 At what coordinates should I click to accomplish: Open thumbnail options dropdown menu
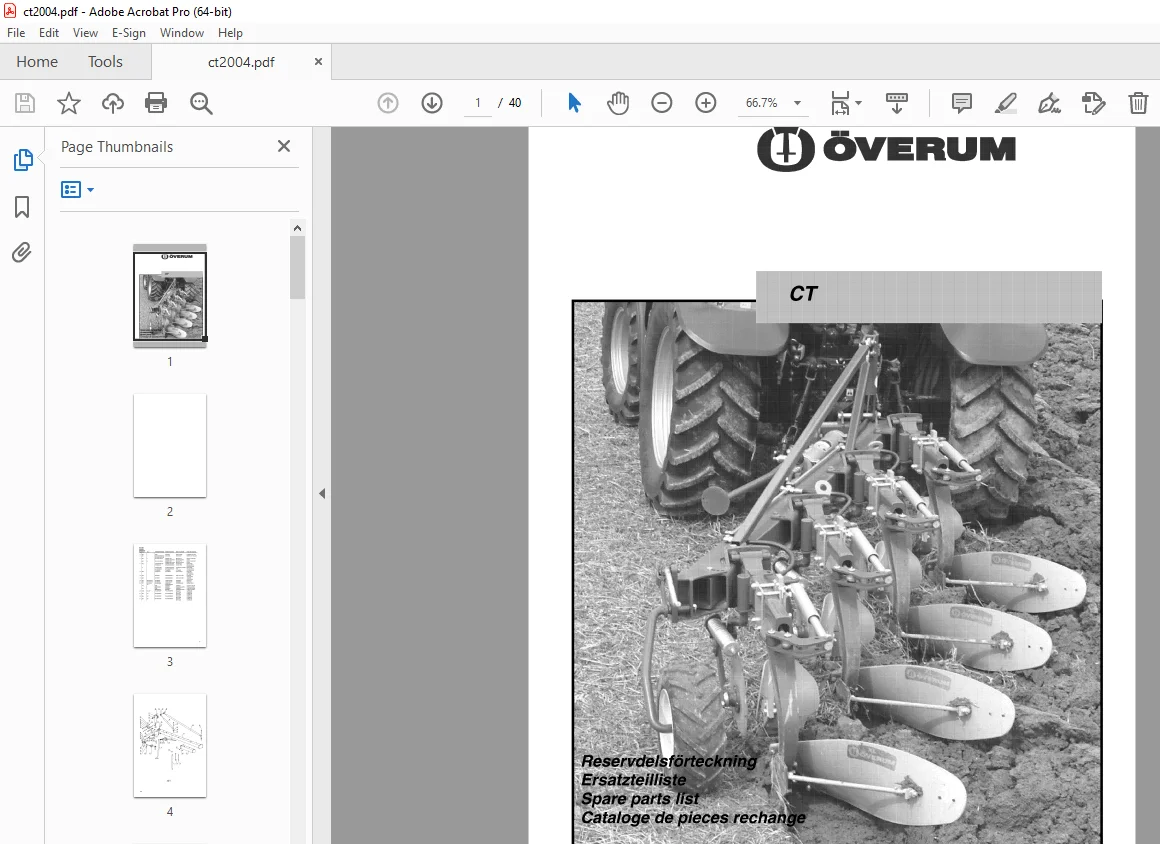78,190
